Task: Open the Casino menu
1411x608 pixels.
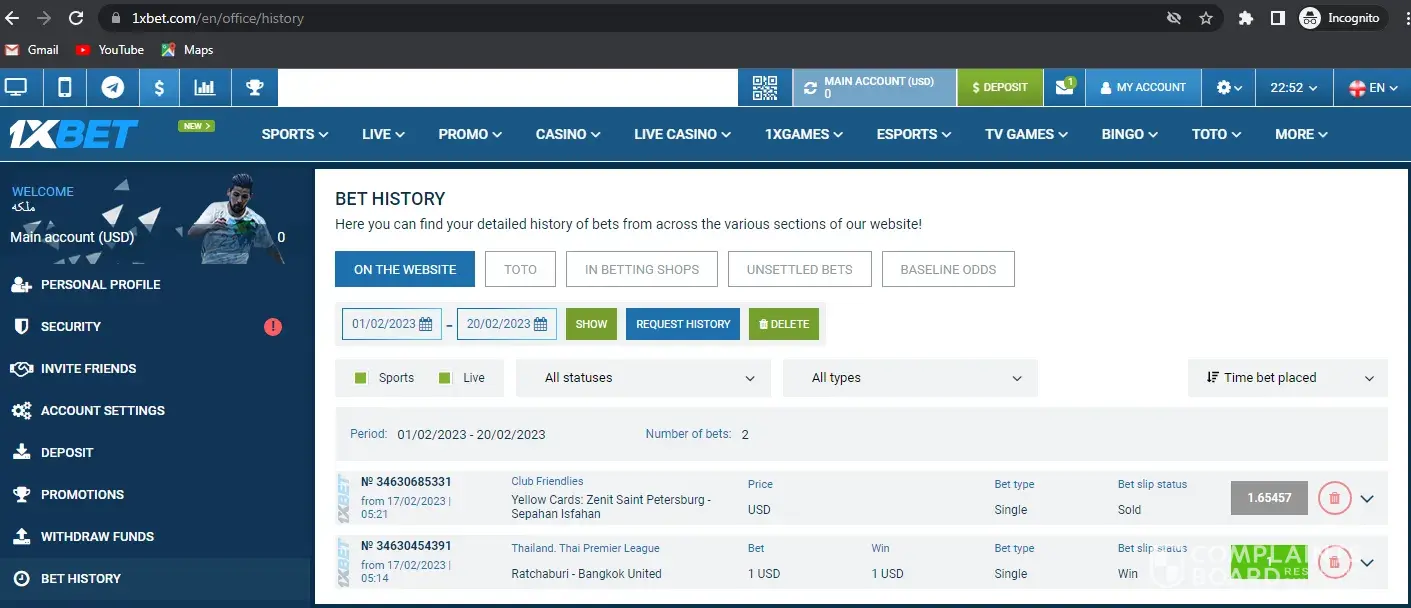Action: tap(567, 134)
